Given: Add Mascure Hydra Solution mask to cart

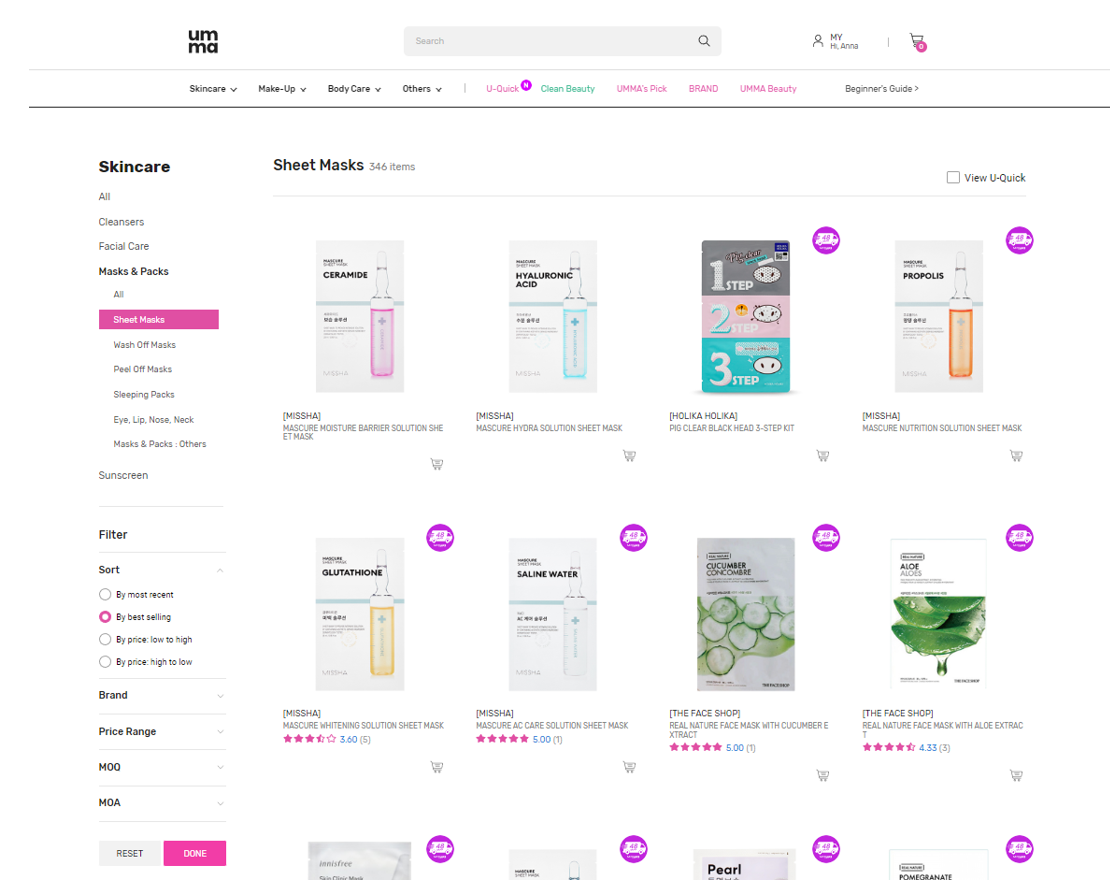Looking at the screenshot, I should (629, 455).
